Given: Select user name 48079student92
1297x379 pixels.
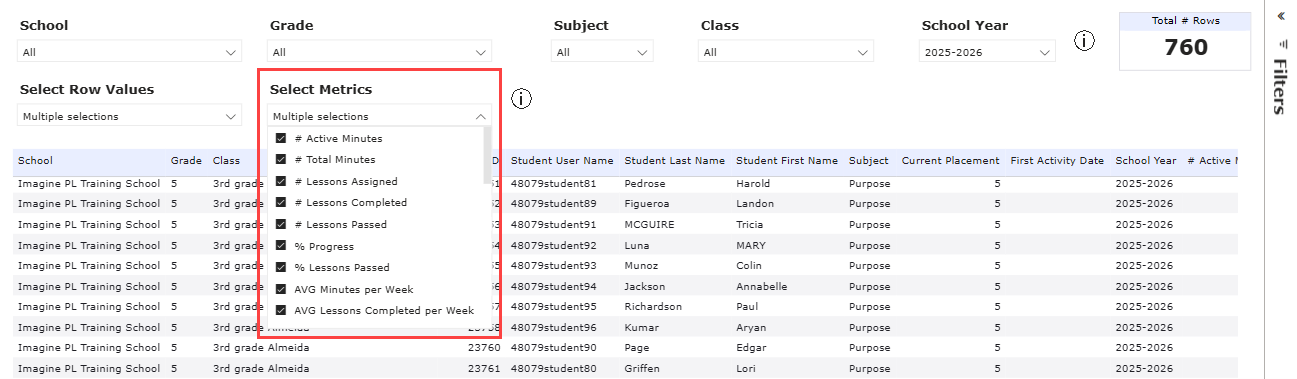Looking at the screenshot, I should [553, 245].
